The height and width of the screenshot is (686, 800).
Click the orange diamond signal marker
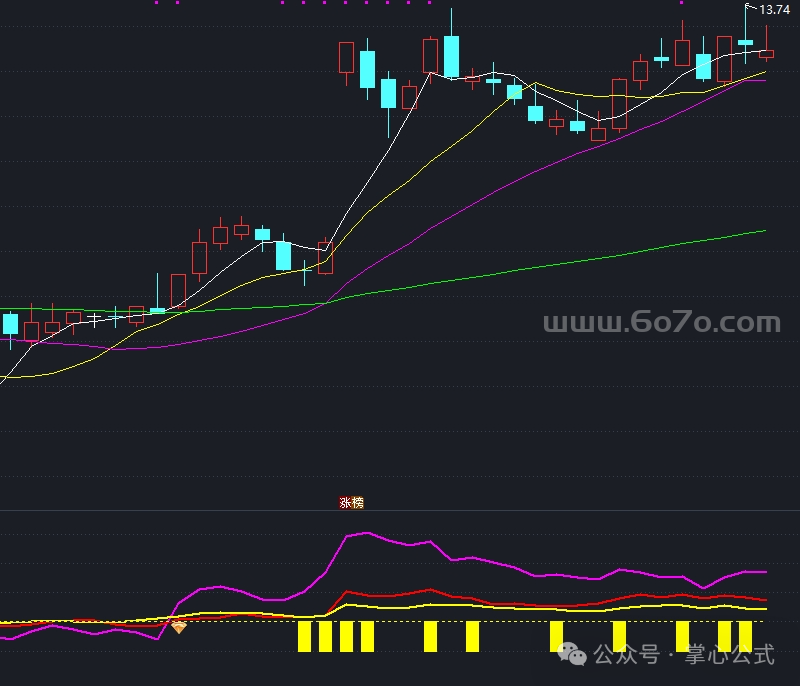click(x=179, y=627)
